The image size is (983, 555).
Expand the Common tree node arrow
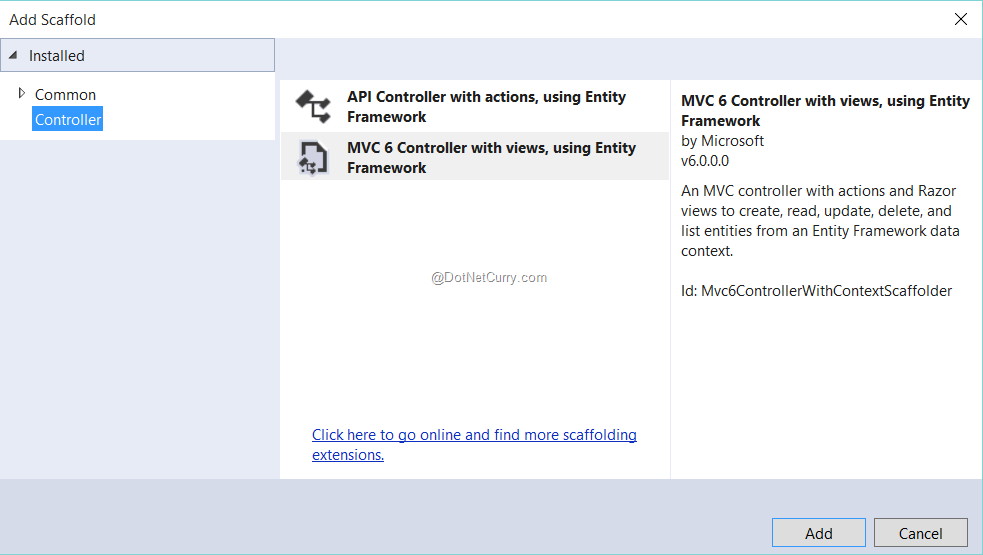(22, 93)
